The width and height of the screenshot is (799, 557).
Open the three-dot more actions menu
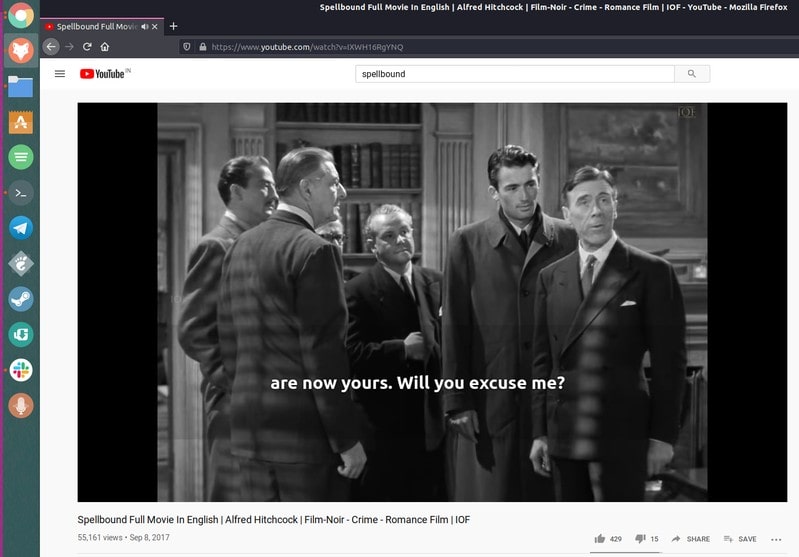tap(776, 539)
